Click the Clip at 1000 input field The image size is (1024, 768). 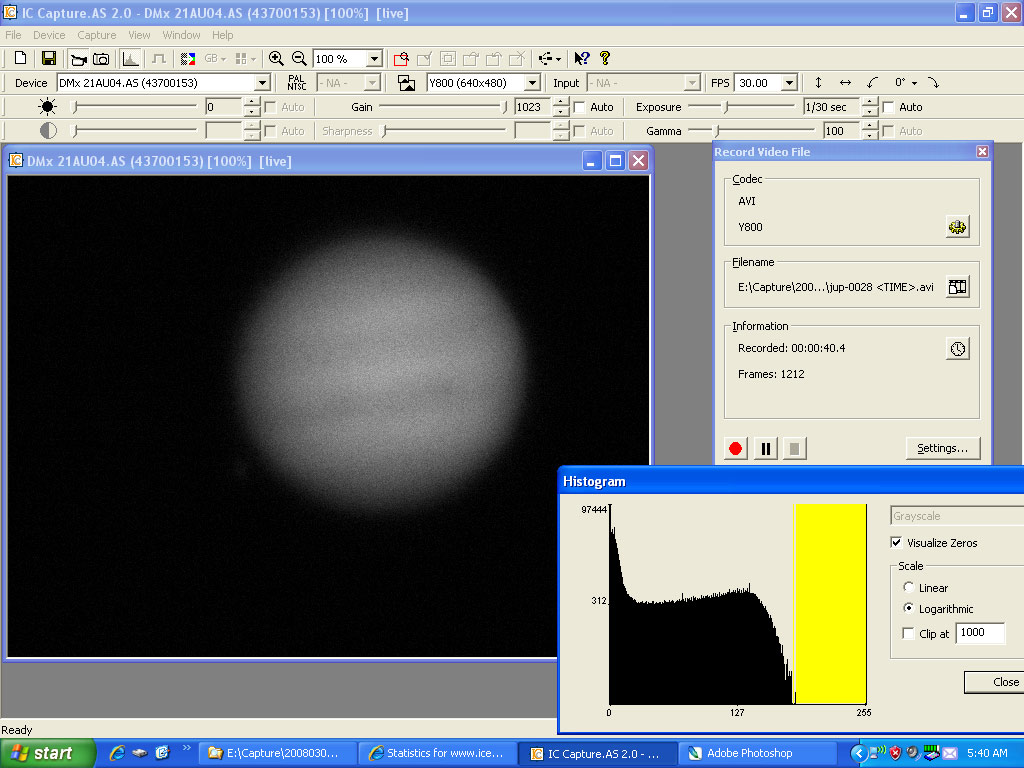click(x=980, y=633)
